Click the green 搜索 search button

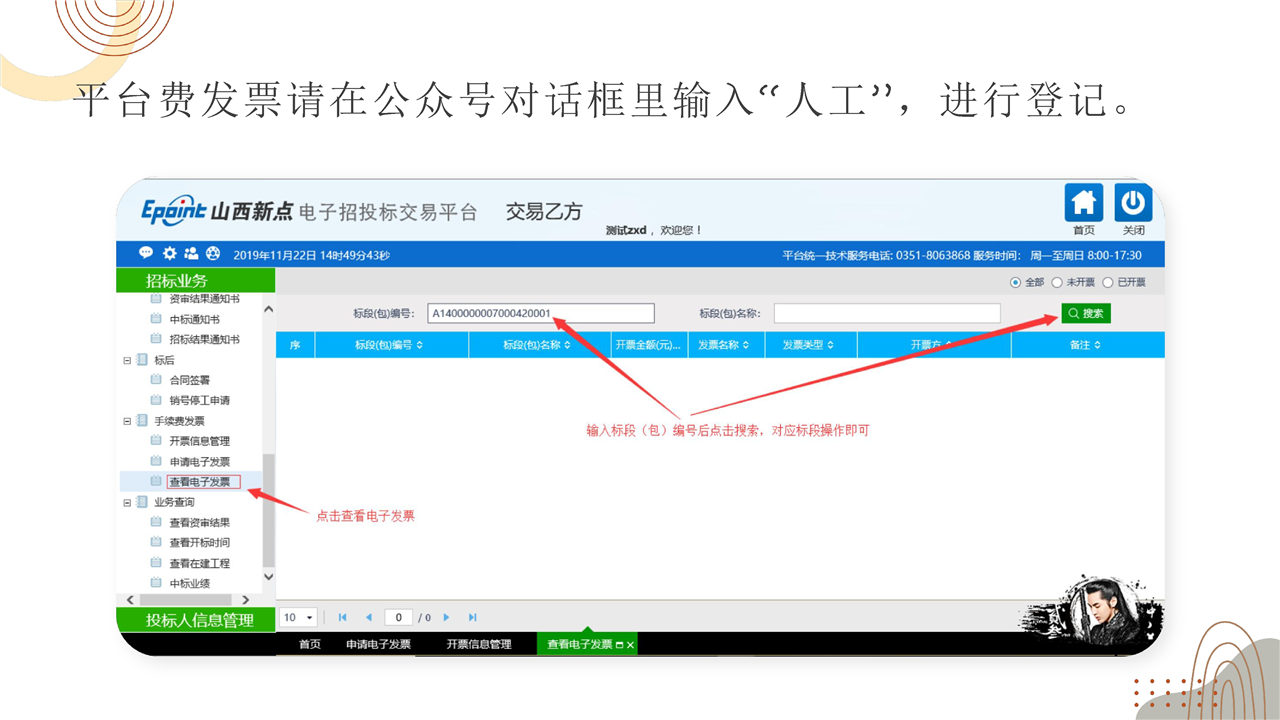click(1086, 314)
